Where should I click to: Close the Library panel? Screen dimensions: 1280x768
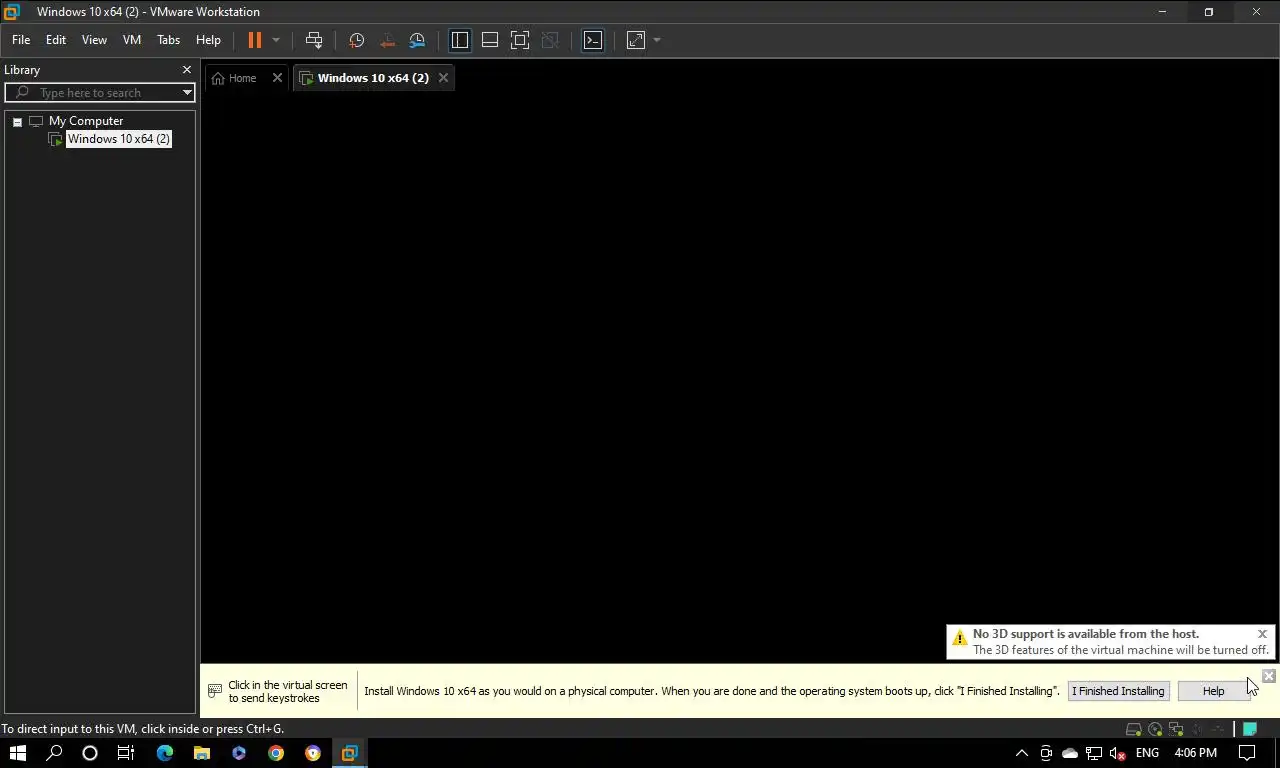(186, 70)
